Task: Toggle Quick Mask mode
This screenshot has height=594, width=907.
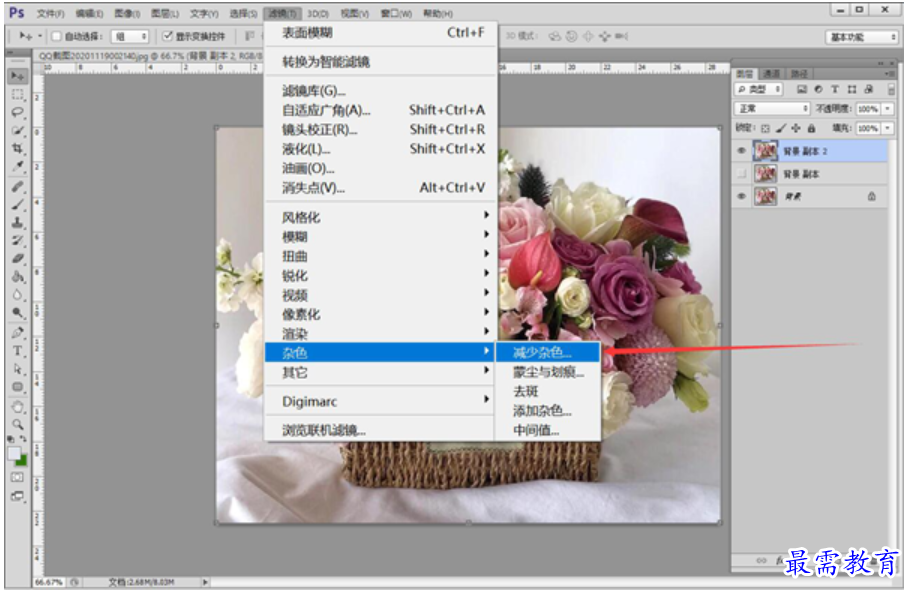Action: tap(18, 477)
